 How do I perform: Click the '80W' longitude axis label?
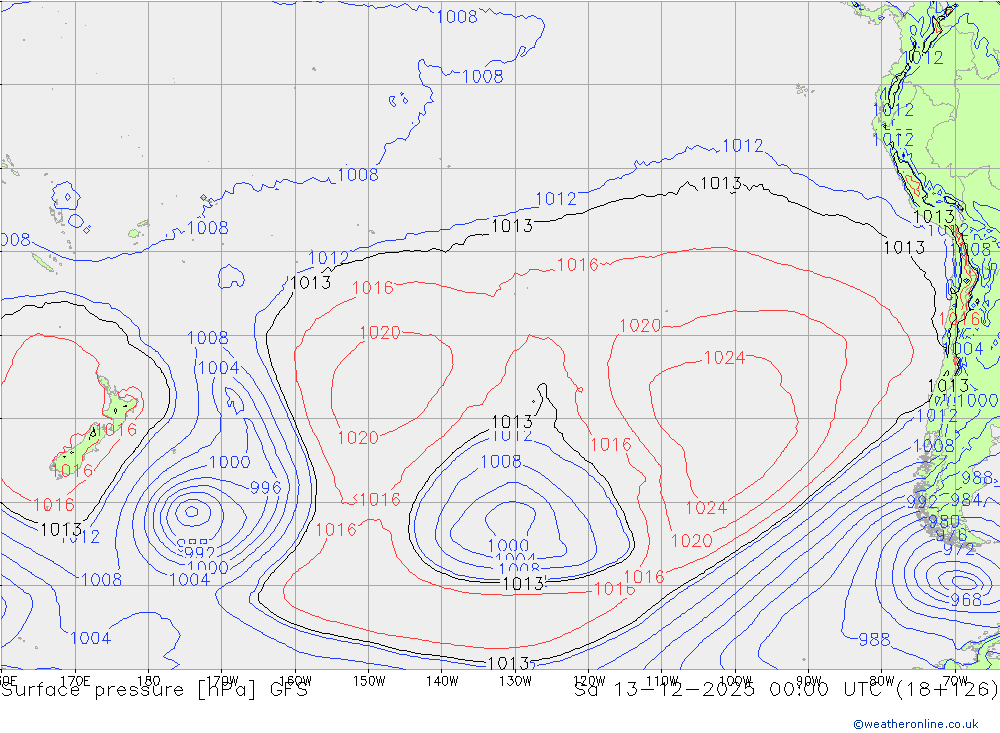click(882, 681)
